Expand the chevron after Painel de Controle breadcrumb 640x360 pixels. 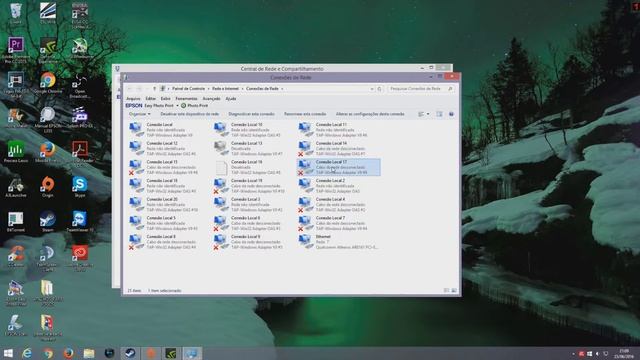point(209,89)
